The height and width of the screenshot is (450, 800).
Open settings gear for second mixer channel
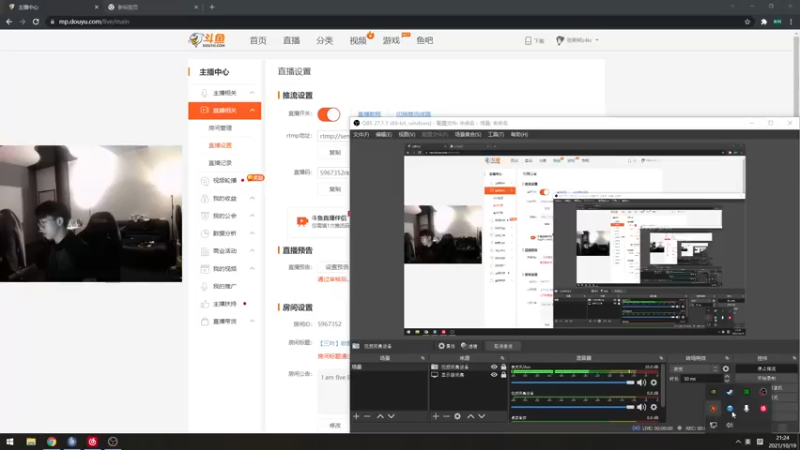click(x=654, y=407)
